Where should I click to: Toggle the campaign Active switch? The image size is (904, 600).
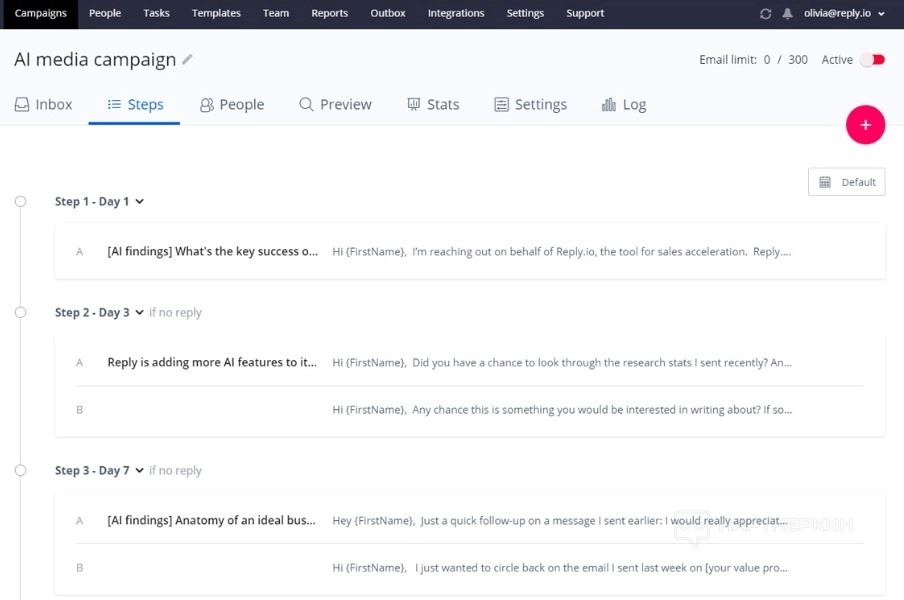873,60
